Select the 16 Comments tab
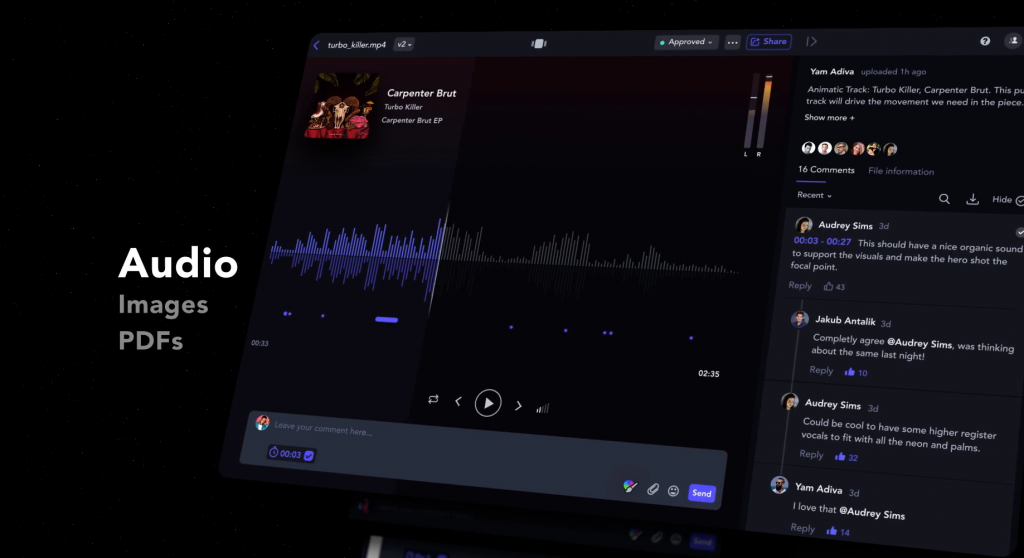This screenshot has height=558, width=1024. (826, 170)
